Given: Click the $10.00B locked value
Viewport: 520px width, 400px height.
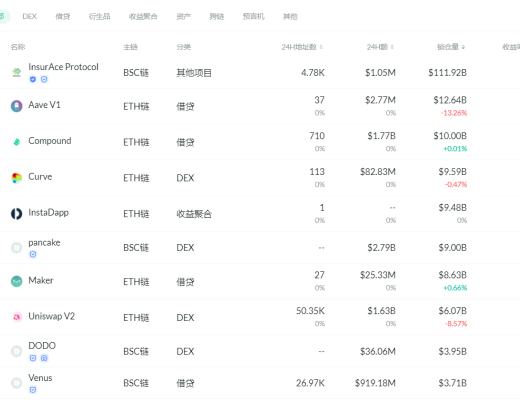Looking at the screenshot, I should [450, 136].
